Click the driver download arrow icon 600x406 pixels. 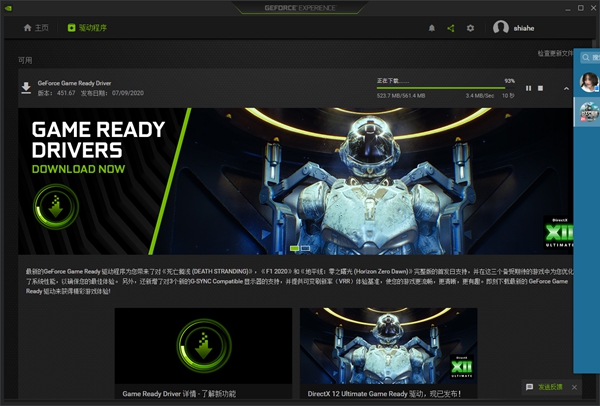point(26,89)
